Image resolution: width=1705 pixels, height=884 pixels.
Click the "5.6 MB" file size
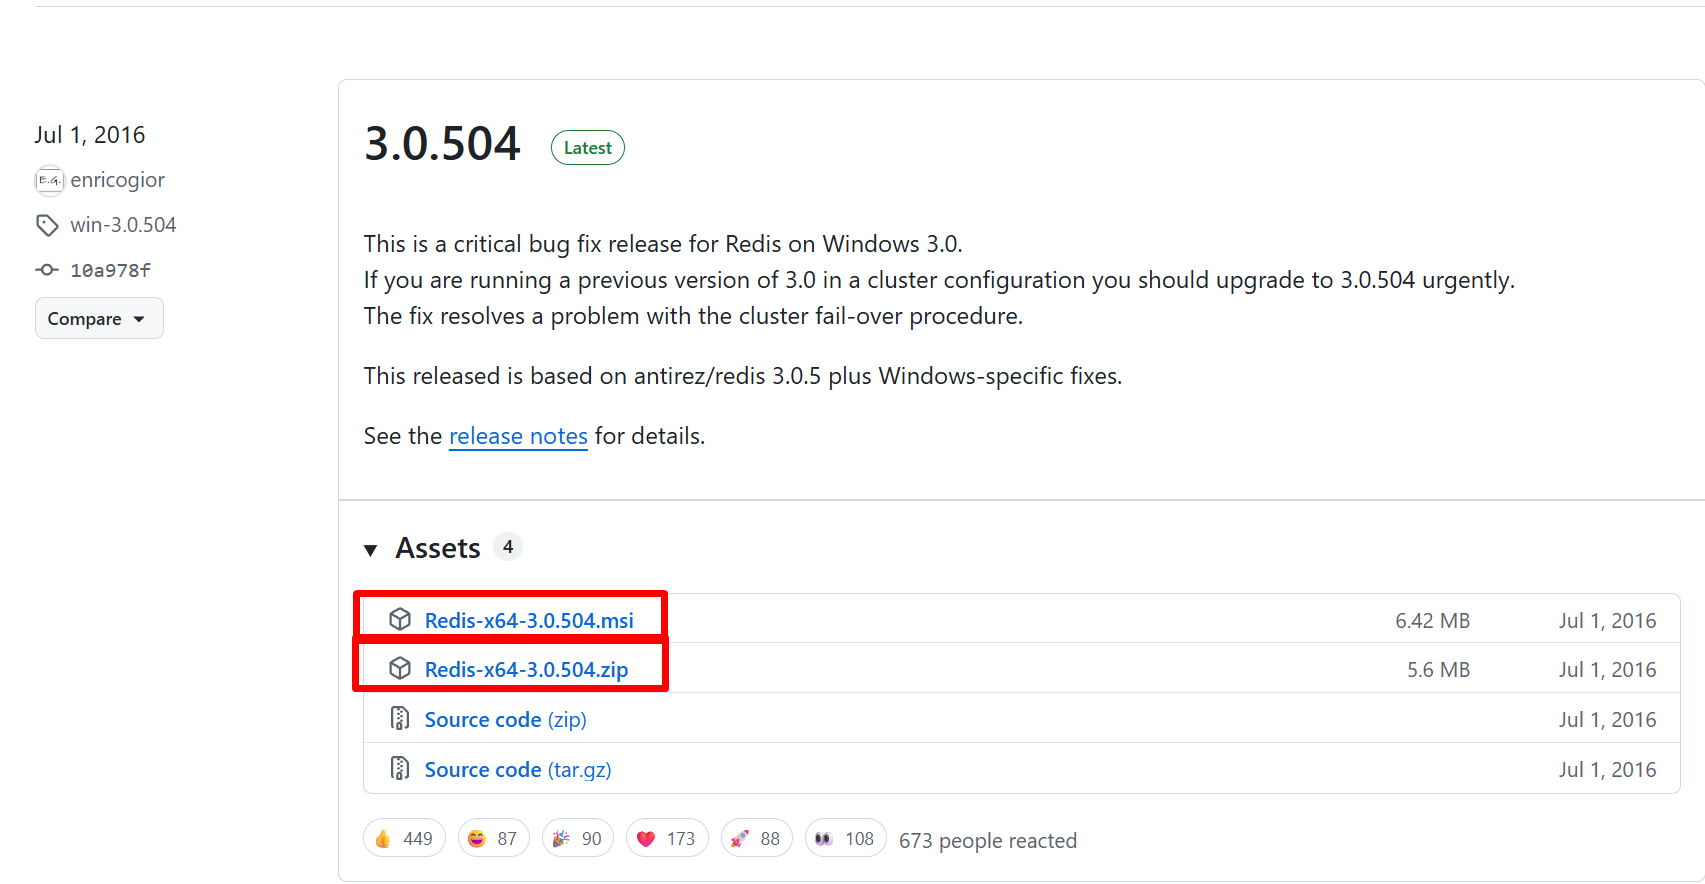click(1438, 669)
